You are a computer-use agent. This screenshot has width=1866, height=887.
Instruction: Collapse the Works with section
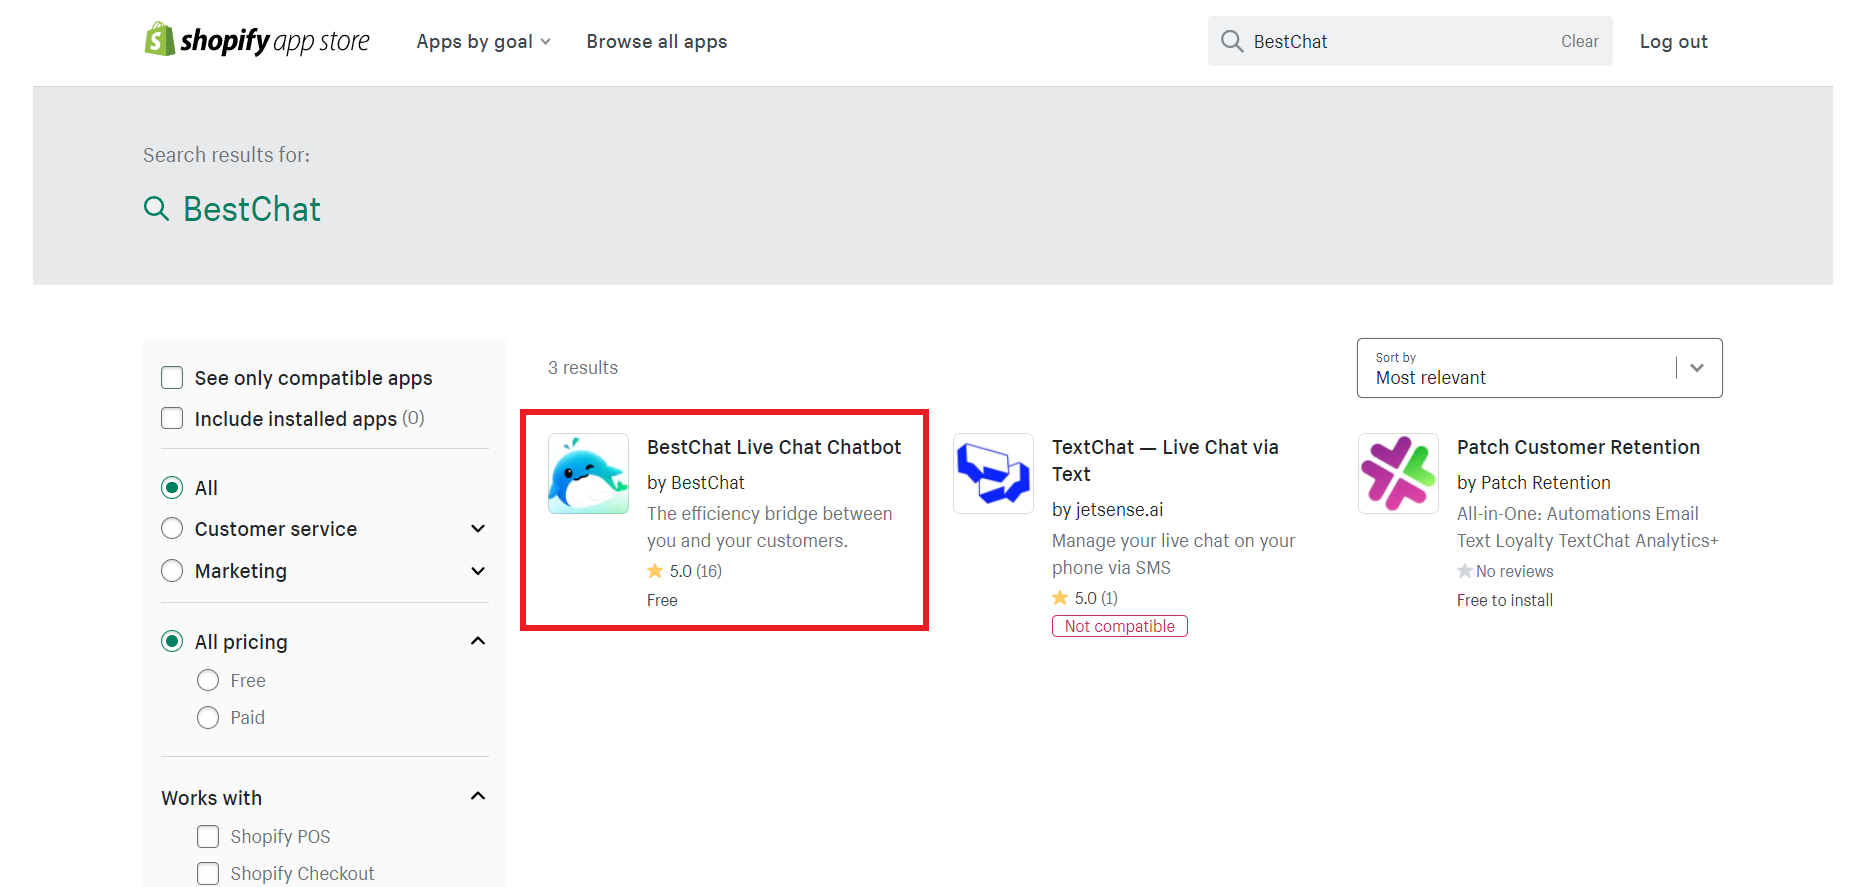coord(478,796)
